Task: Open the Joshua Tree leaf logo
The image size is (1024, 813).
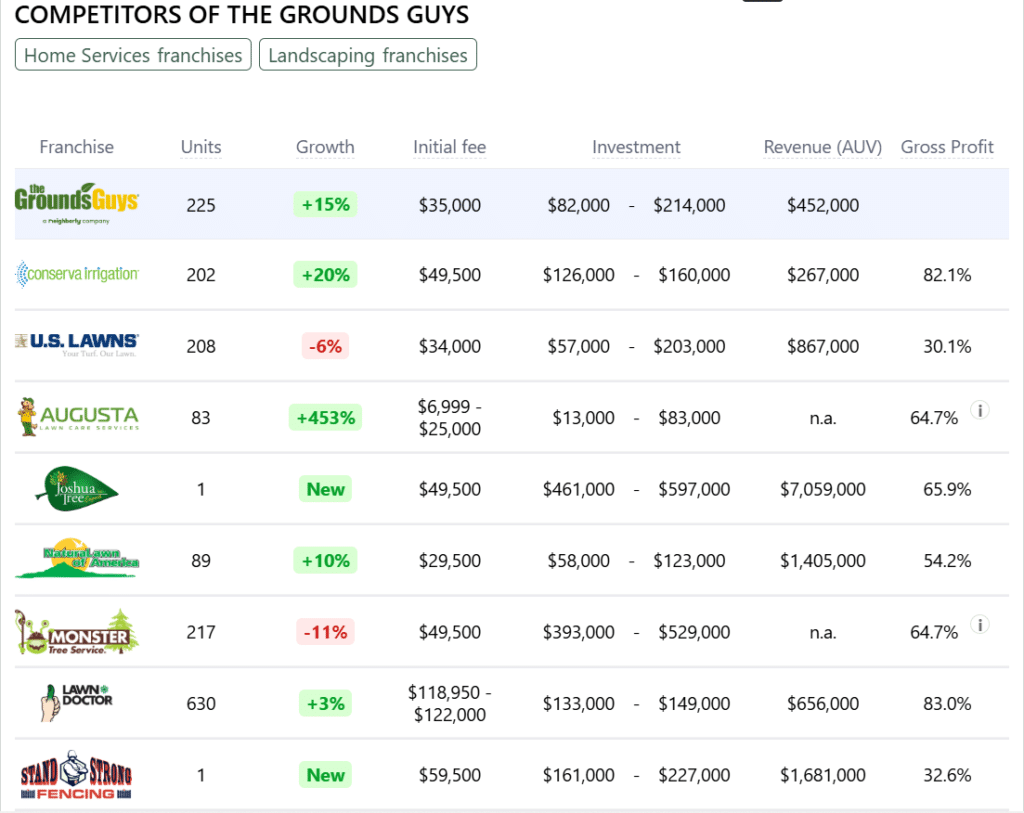Action: pyautogui.click(x=76, y=489)
